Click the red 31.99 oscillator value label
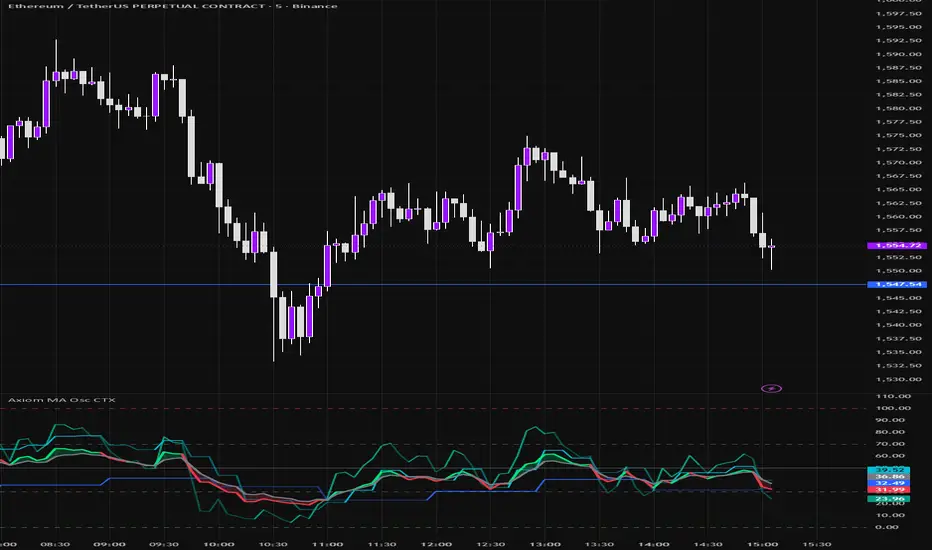This screenshot has width=932, height=550. (x=889, y=490)
